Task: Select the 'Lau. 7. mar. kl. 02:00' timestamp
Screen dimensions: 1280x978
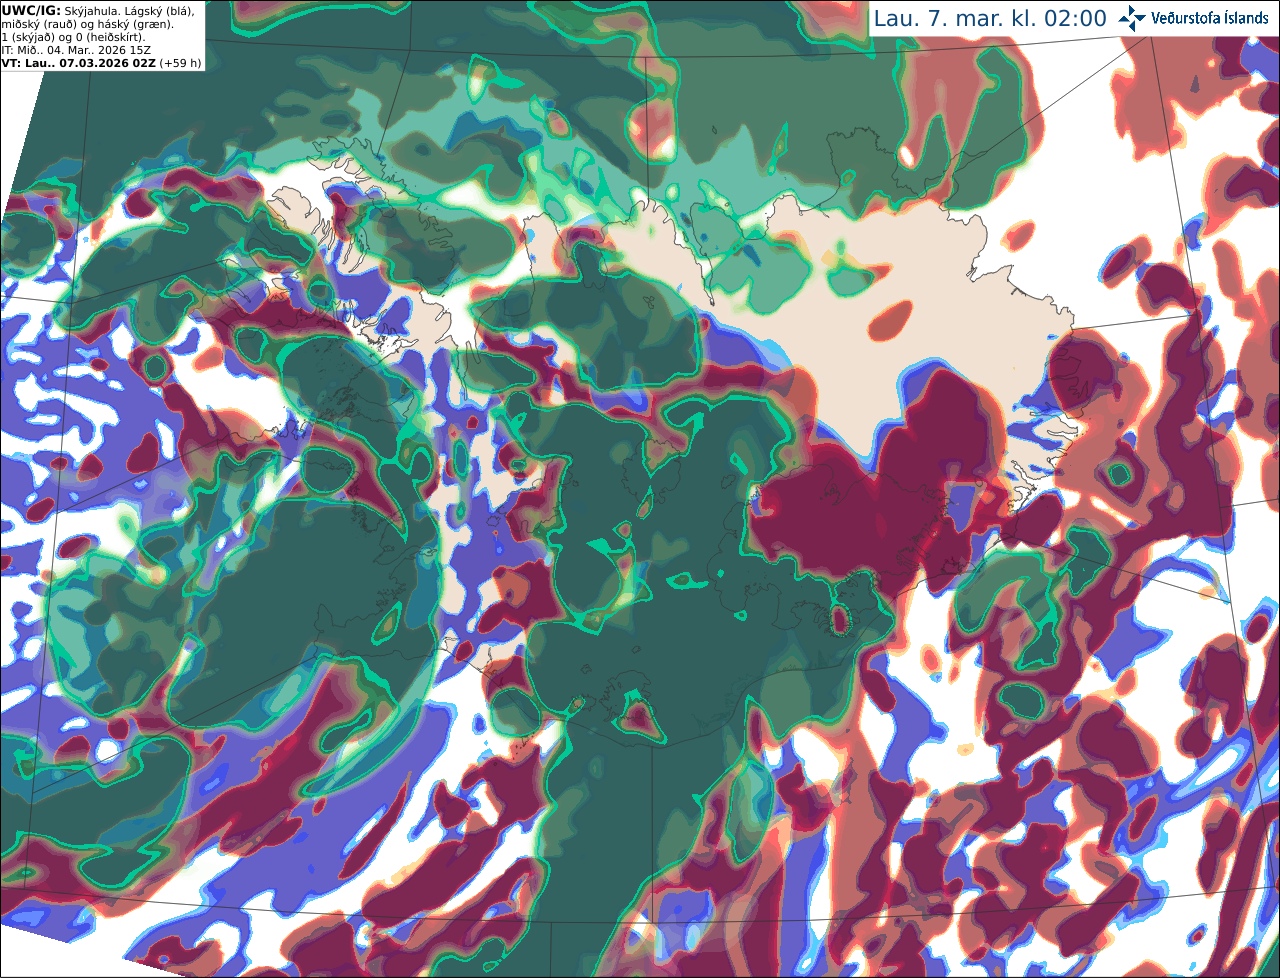Action: pyautogui.click(x=990, y=18)
